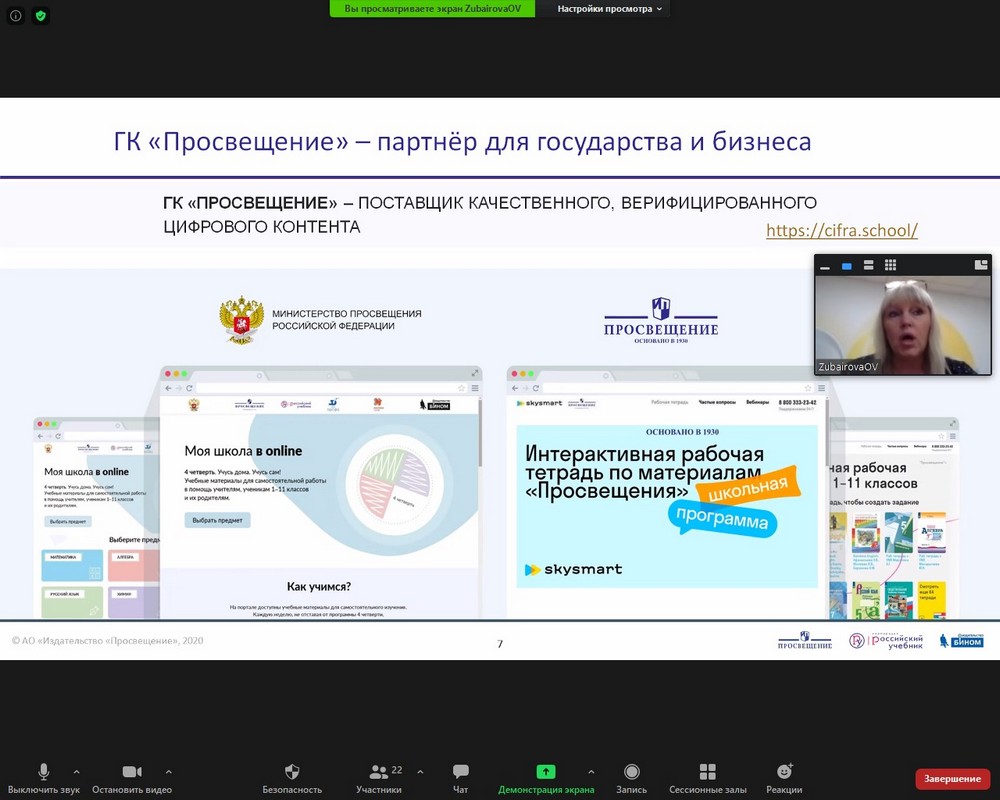Click the Министерство просвещения coat of arms emblem
The image size is (1000, 800).
pos(241,320)
